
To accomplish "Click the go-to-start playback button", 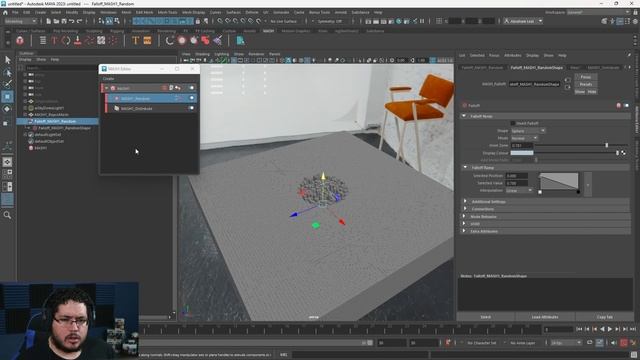I will point(579,329).
